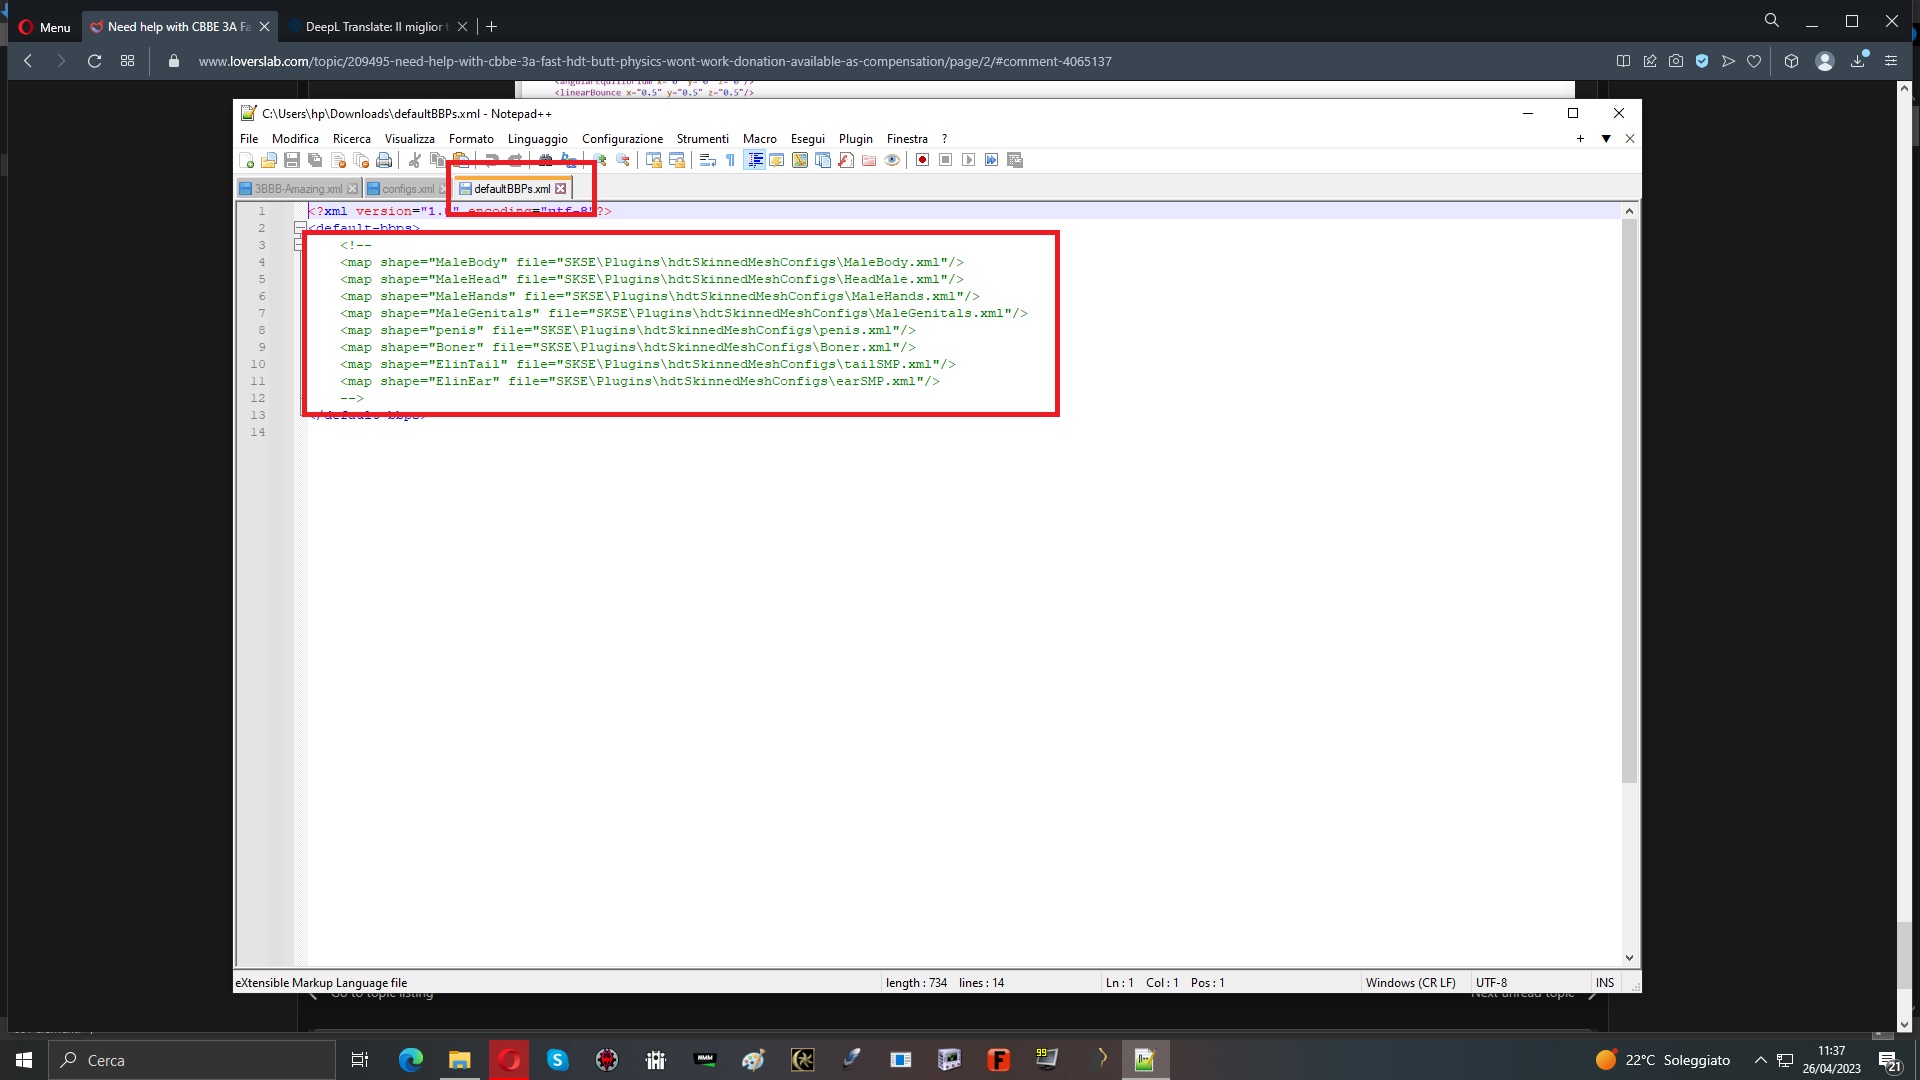Image resolution: width=1920 pixels, height=1080 pixels.
Task: Click the plus button beside the Notepad++ menu bar
Action: click(x=1580, y=139)
